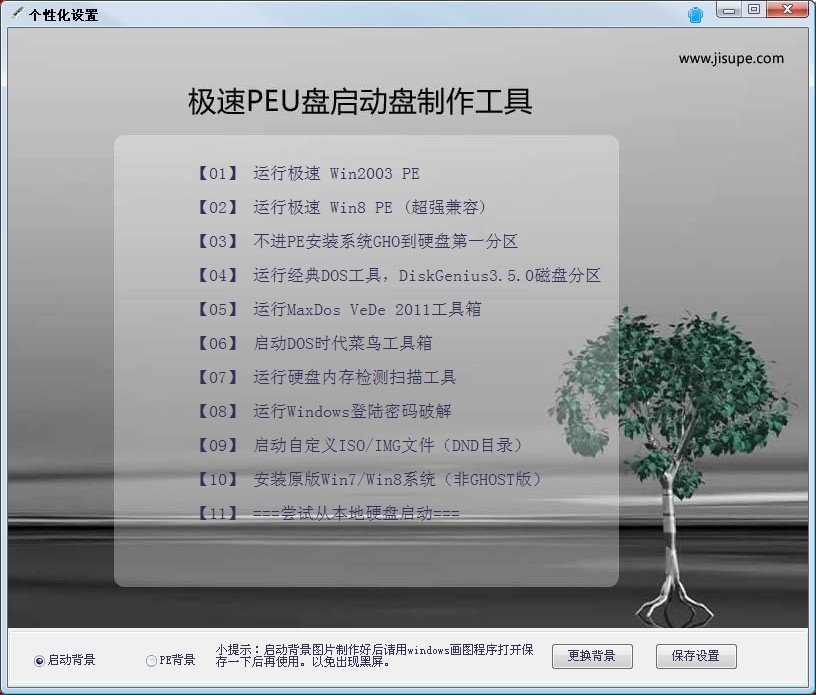This screenshot has width=816, height=695.
Task: Click the blue shirt skin icon
Action: [x=695, y=15]
